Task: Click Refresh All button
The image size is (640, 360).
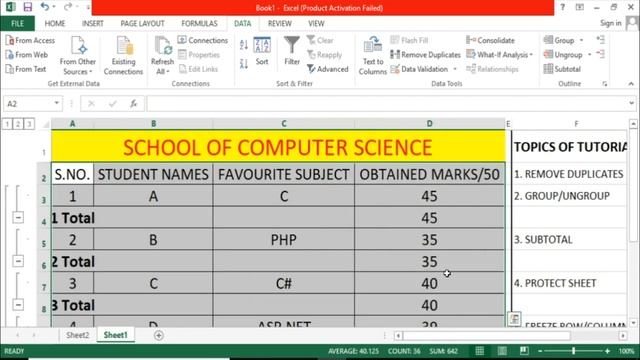Action: click(162, 56)
